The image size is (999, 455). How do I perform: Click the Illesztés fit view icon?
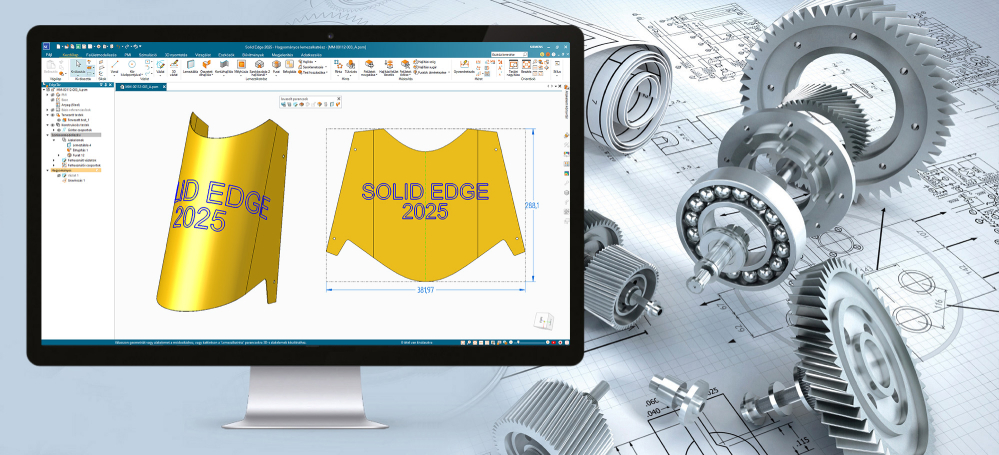point(526,64)
